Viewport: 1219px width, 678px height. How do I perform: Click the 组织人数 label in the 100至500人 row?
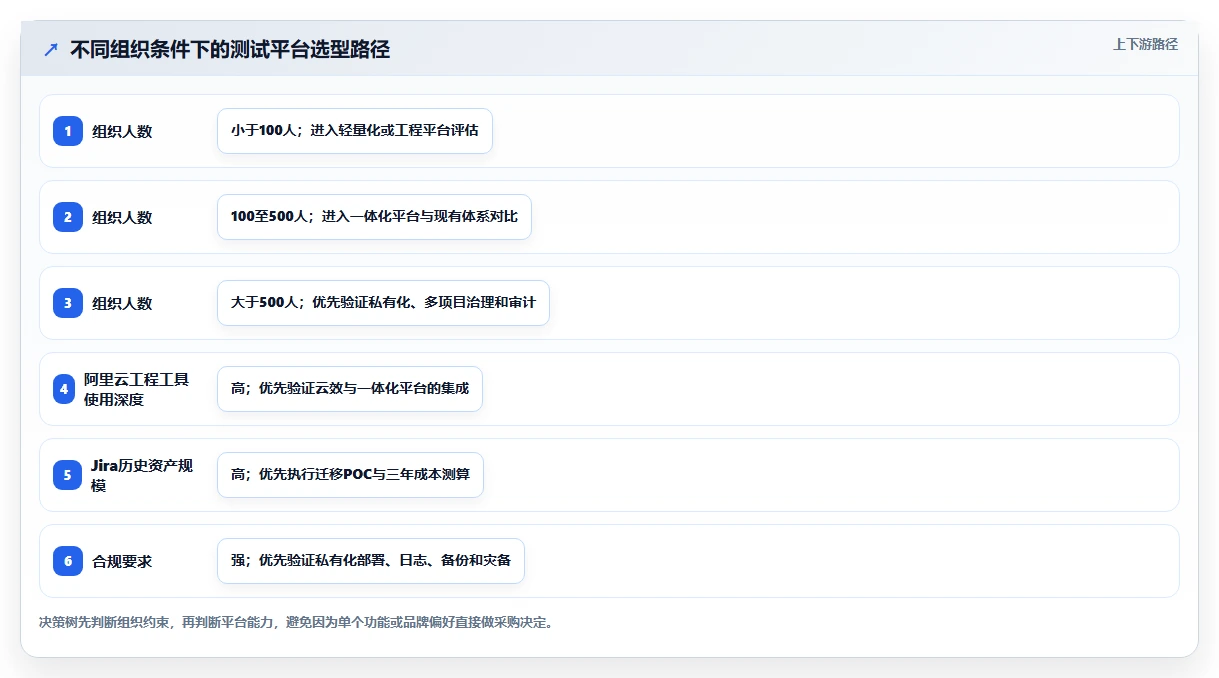click(122, 217)
